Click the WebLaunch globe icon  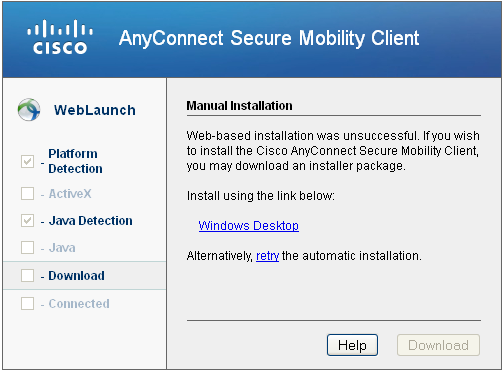point(29,110)
